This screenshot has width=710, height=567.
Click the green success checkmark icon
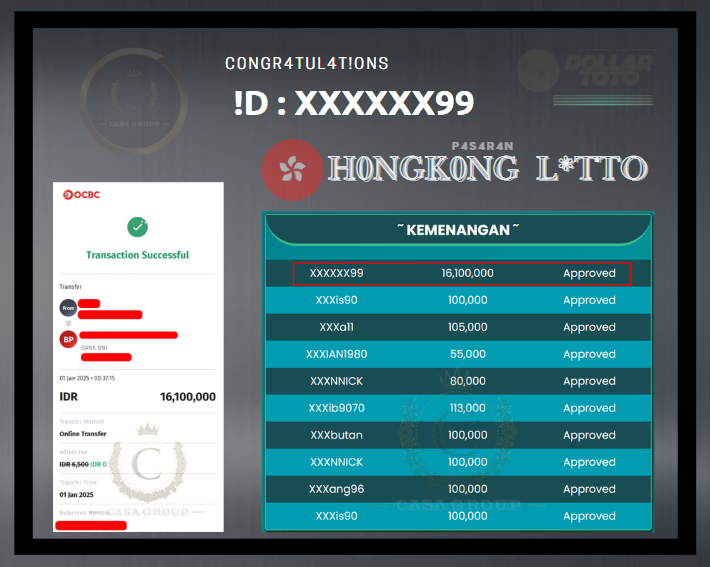tap(137, 227)
